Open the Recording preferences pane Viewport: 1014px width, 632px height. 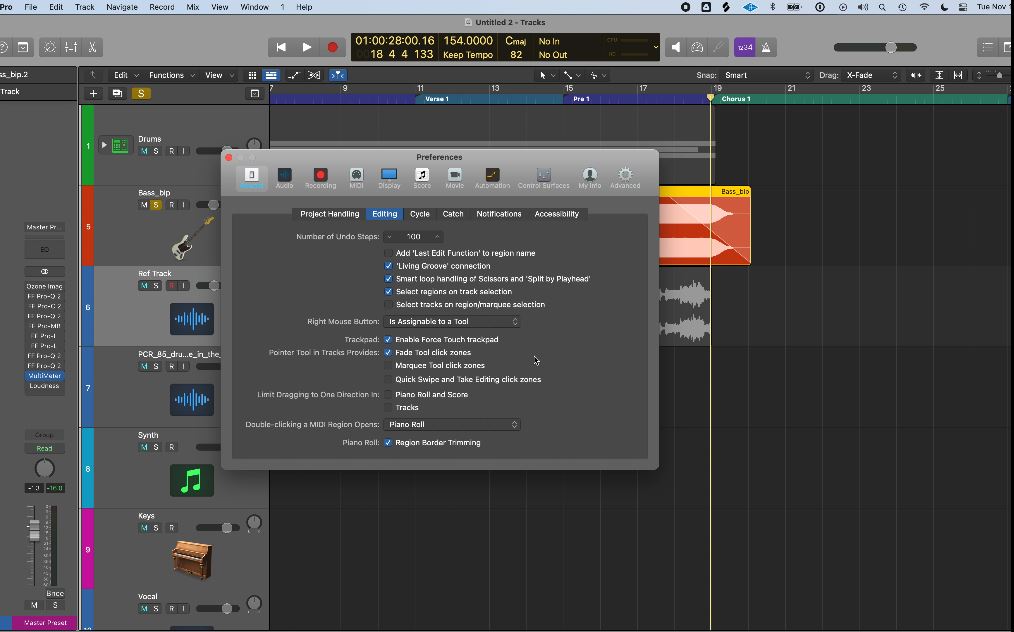coord(320,177)
